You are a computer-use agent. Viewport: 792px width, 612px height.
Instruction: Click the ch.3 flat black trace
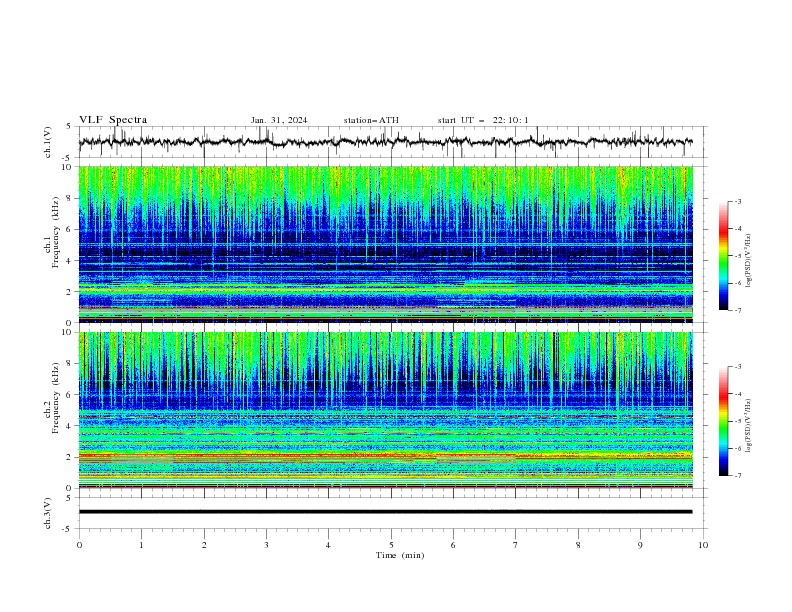point(385,512)
